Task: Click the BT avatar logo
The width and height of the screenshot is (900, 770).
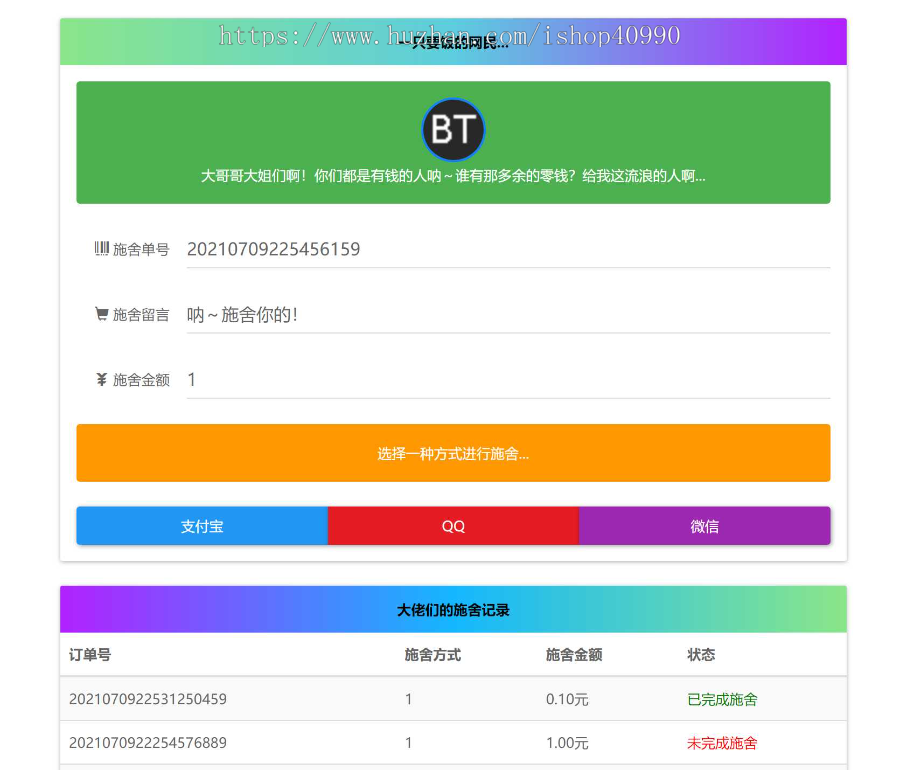Action: (453, 130)
